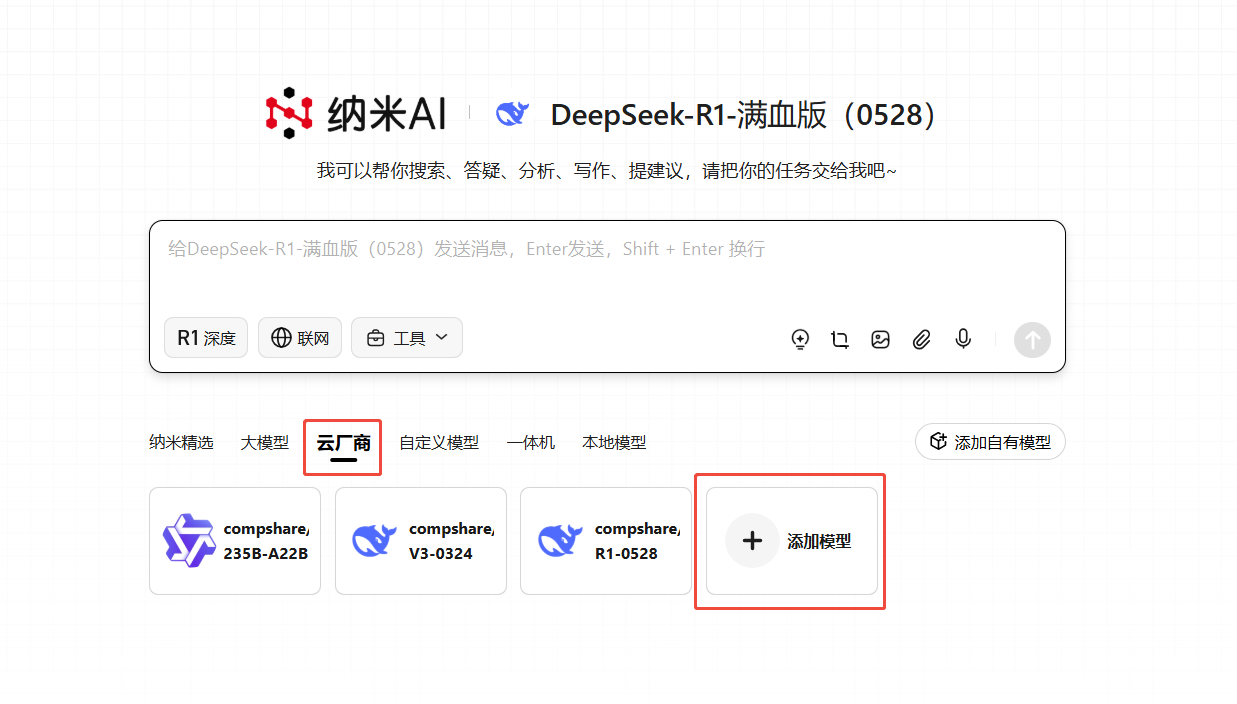Select the 云厂商 tab

343,443
